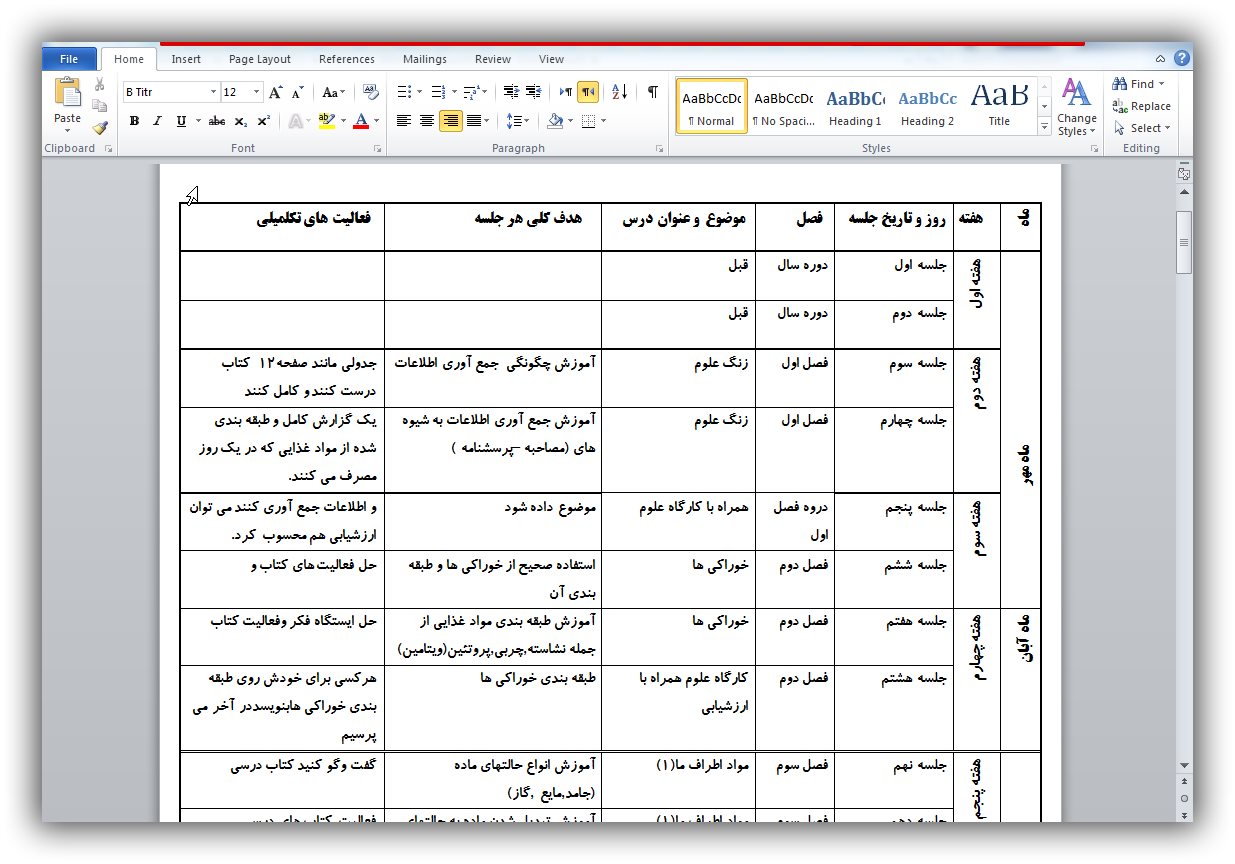Apply the Title style
This screenshot has height=864, width=1235.
coord(999,107)
